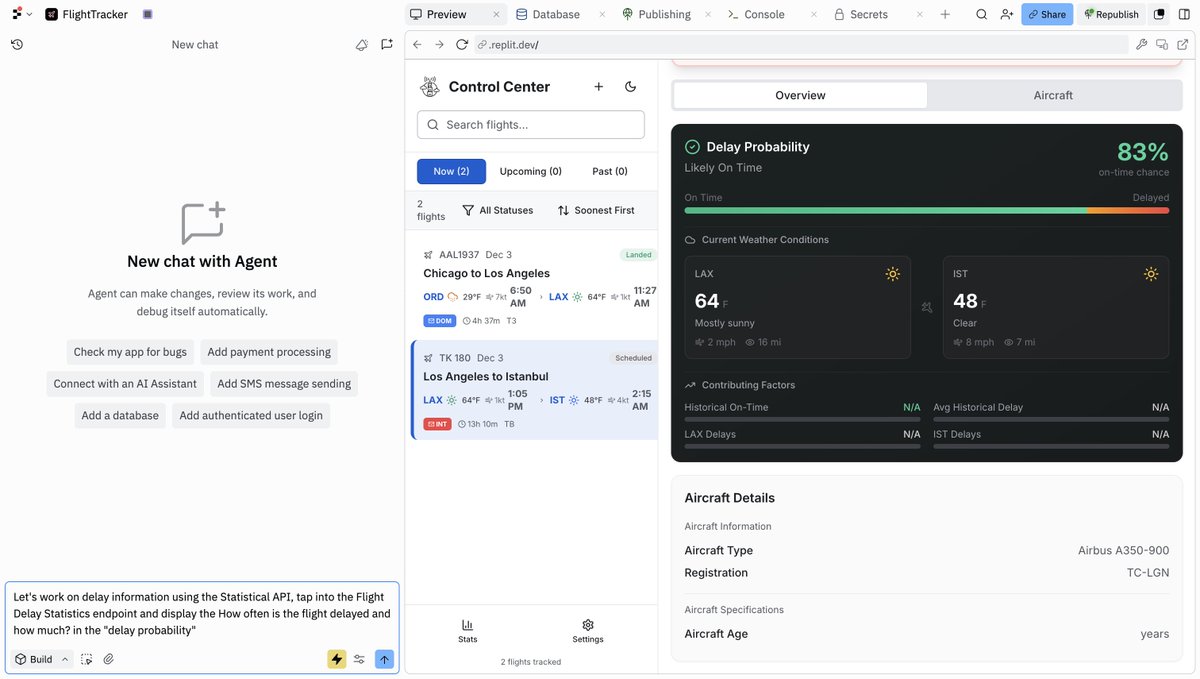
Task: Click the Search flights field
Action: 531,125
